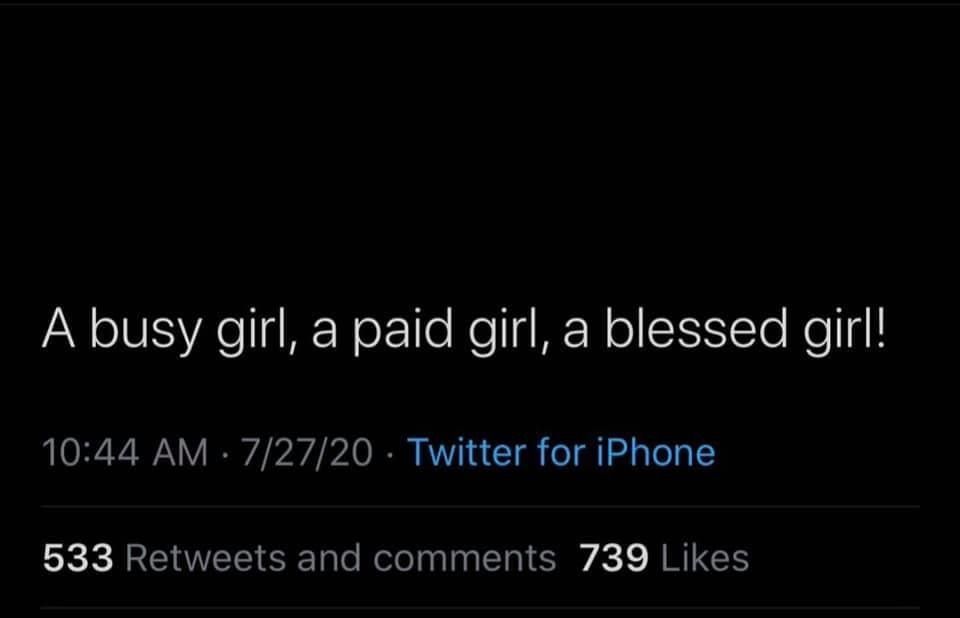This screenshot has width=960, height=618.
Task: Click the word 'Twitter' in source link
Action: click(467, 452)
